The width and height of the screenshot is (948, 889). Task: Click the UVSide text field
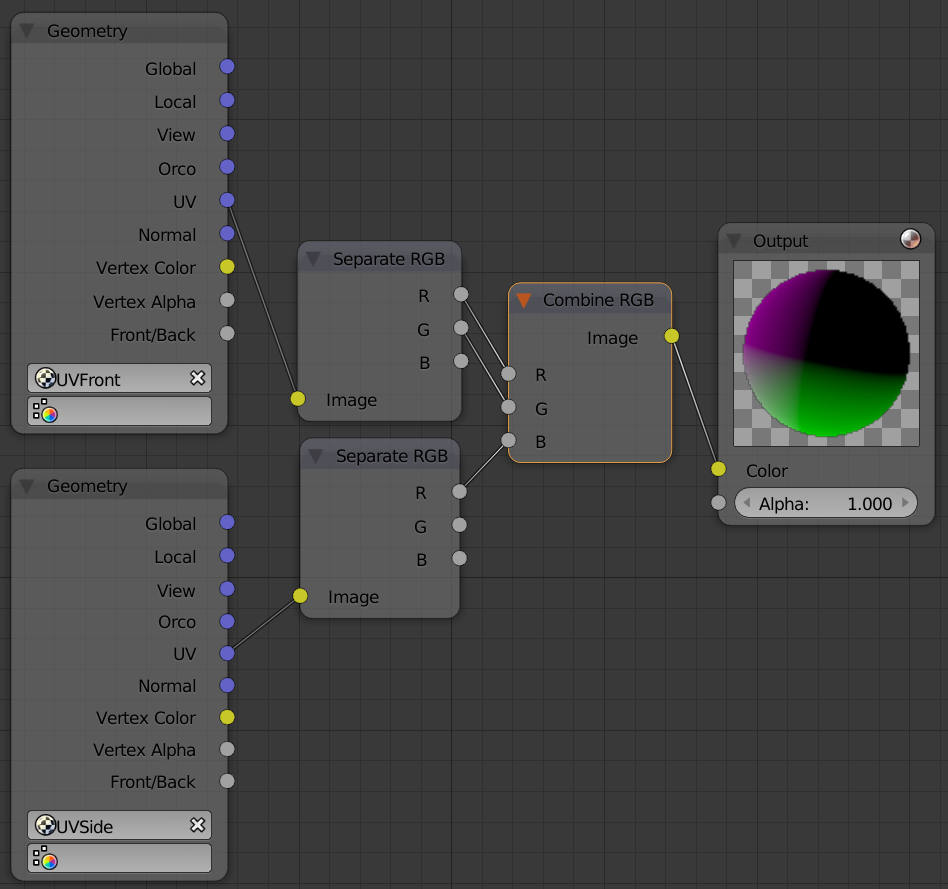(119, 825)
